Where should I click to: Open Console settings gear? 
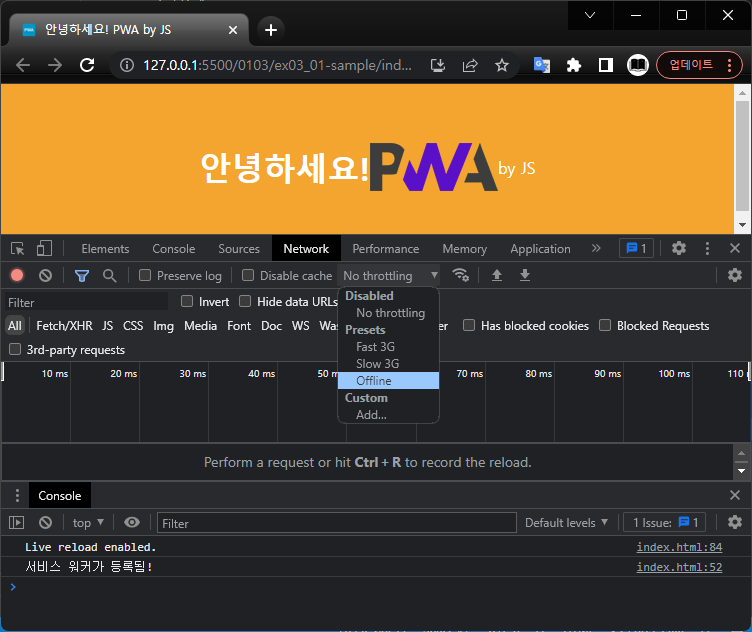(x=735, y=522)
